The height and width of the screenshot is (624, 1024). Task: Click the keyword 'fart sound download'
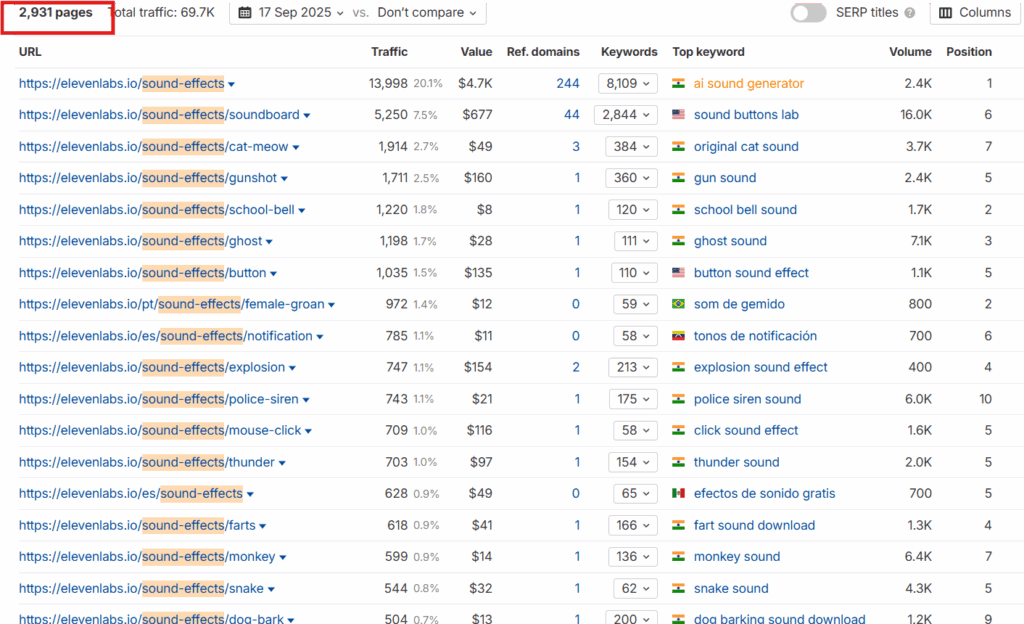(x=754, y=525)
